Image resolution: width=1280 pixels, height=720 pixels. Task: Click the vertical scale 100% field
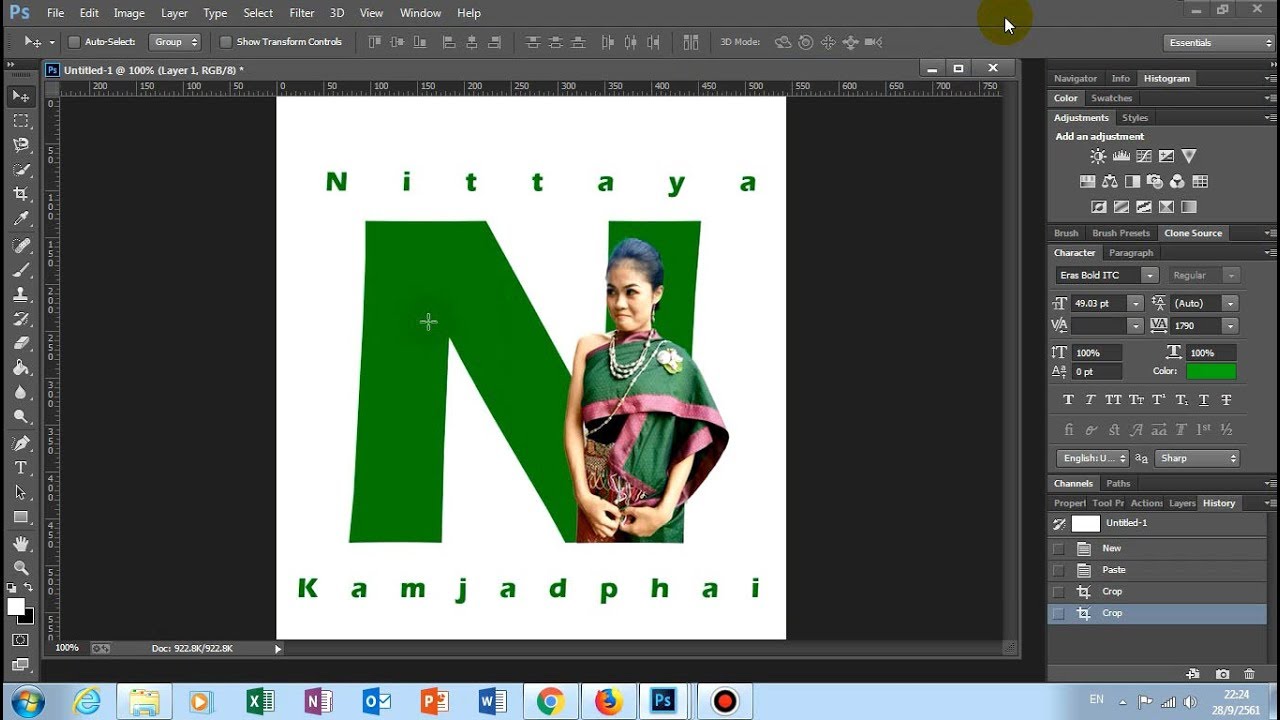(1097, 353)
